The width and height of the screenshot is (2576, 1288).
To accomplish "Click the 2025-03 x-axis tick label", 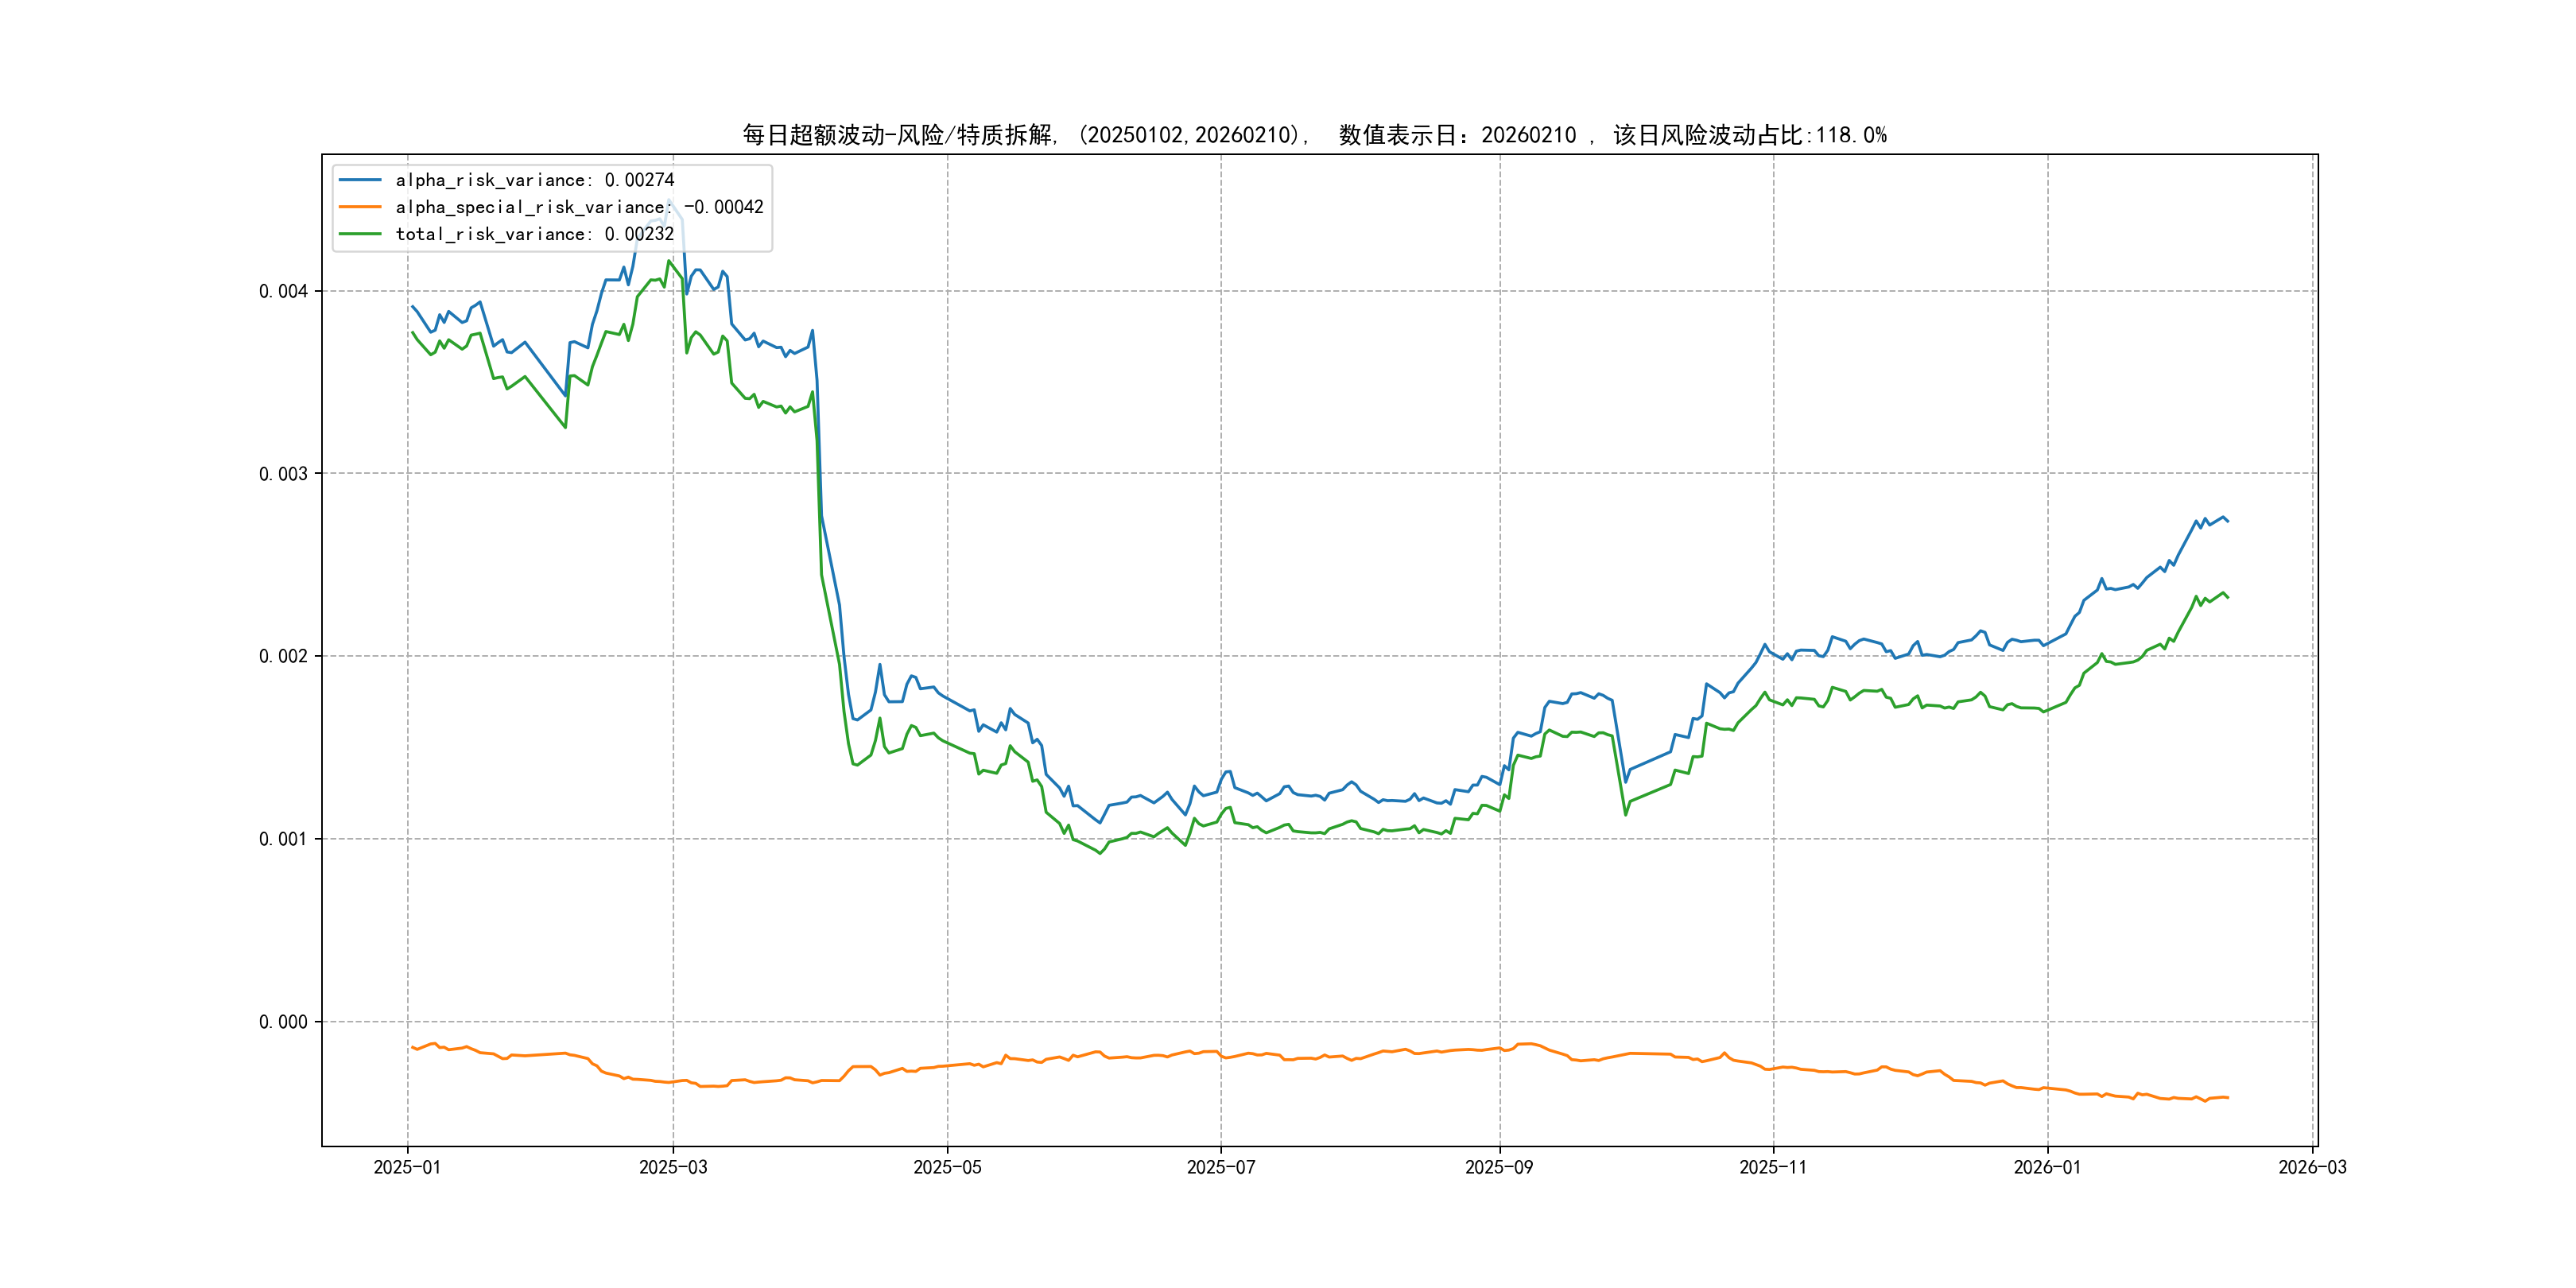I will [673, 1167].
